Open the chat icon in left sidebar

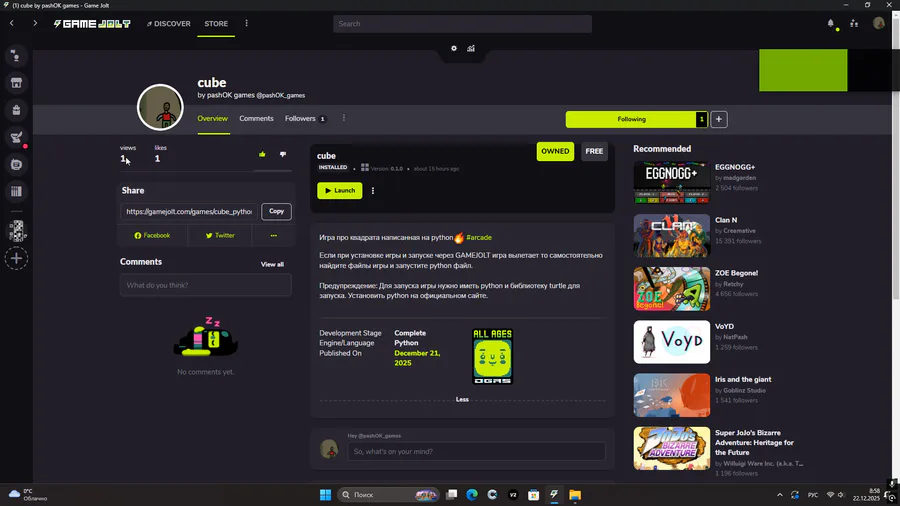click(16, 56)
